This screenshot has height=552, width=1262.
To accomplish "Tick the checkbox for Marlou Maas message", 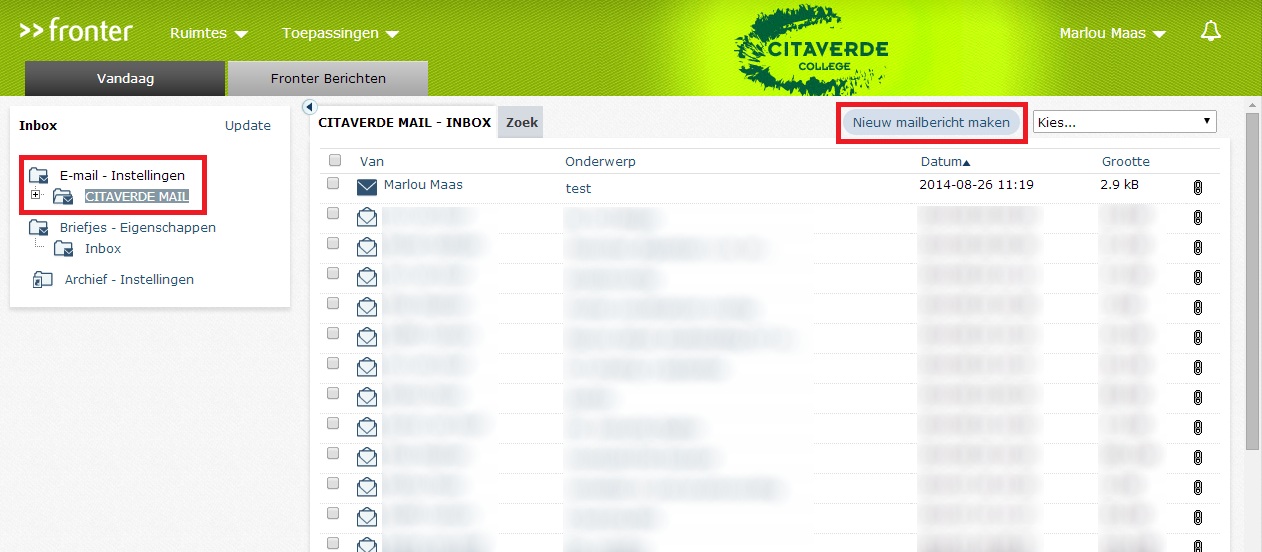I will (333, 184).
